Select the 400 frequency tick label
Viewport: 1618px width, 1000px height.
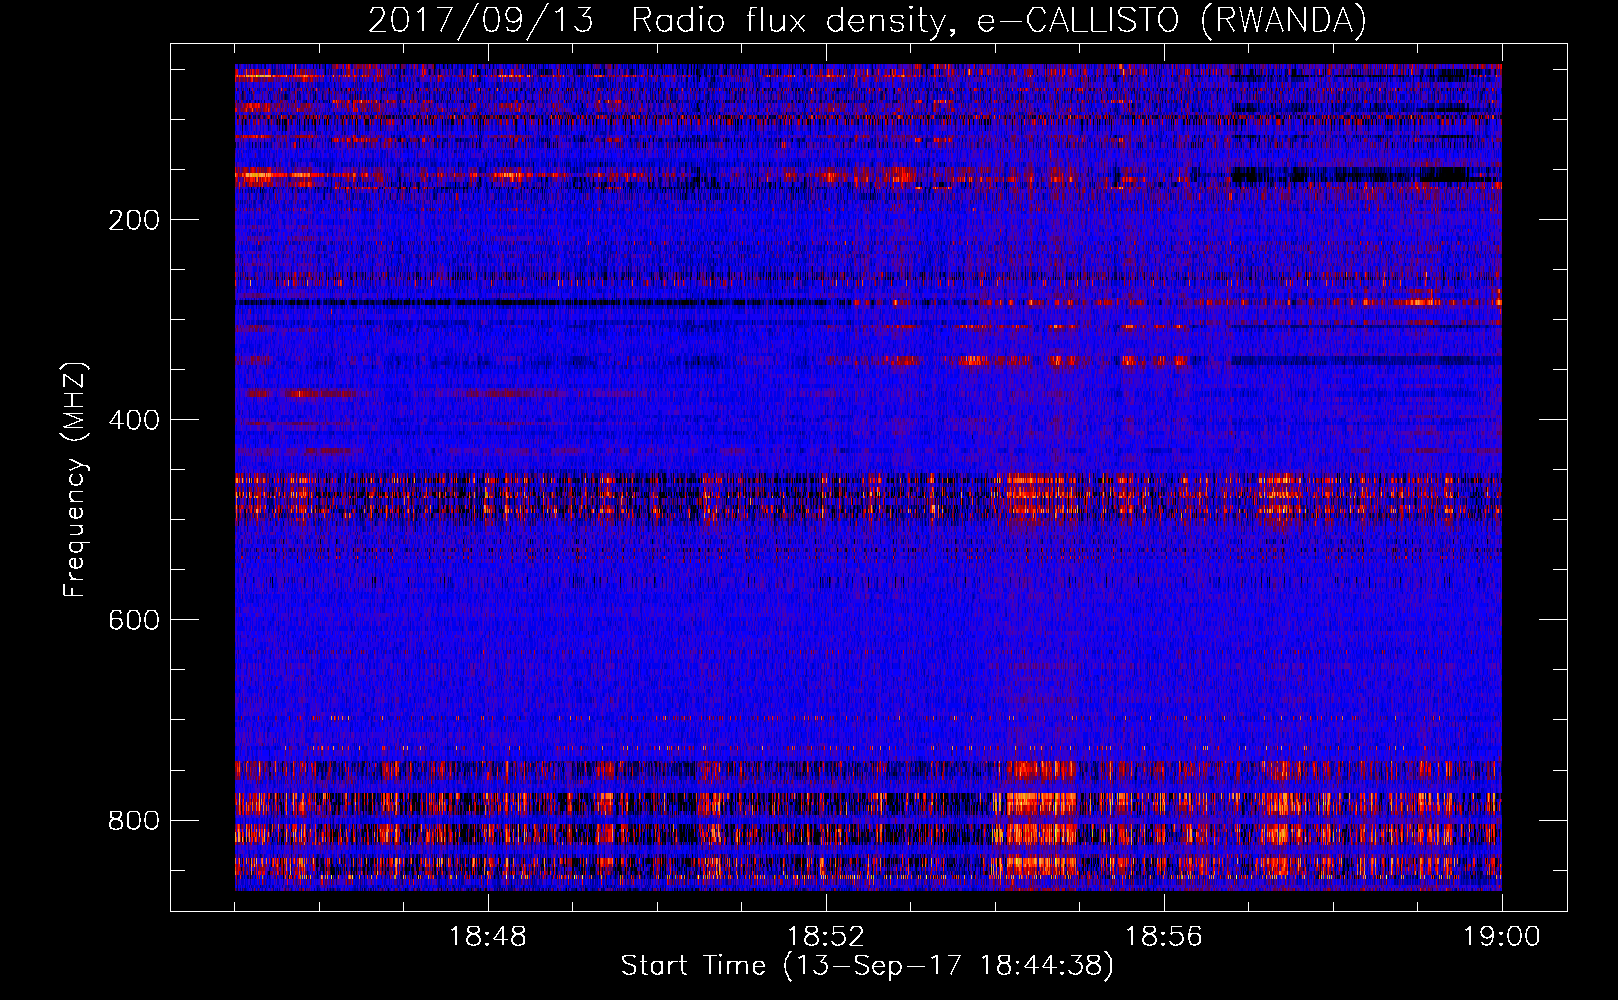pos(134,420)
